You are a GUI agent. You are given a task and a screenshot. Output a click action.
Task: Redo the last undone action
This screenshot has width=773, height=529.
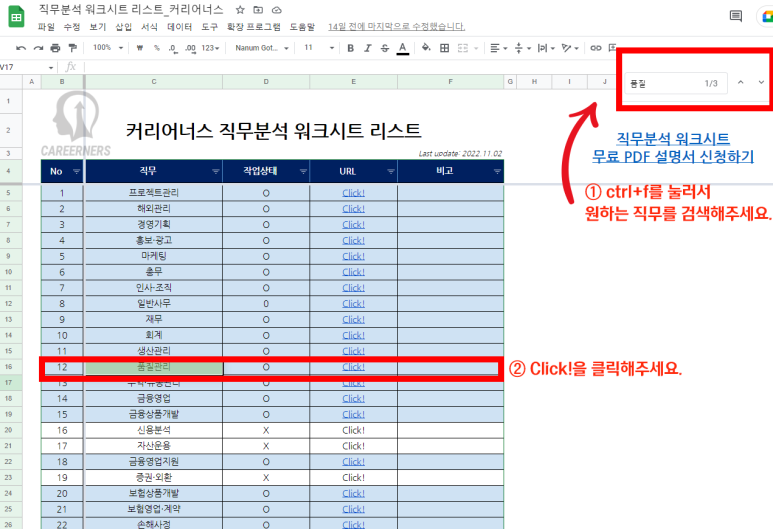click(x=38, y=48)
